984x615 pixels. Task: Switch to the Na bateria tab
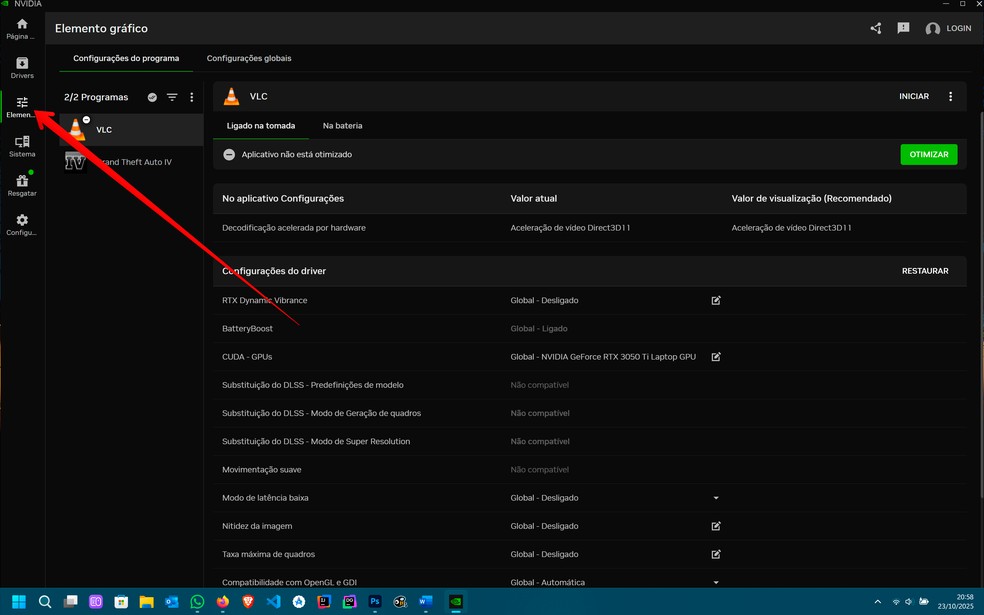point(342,126)
